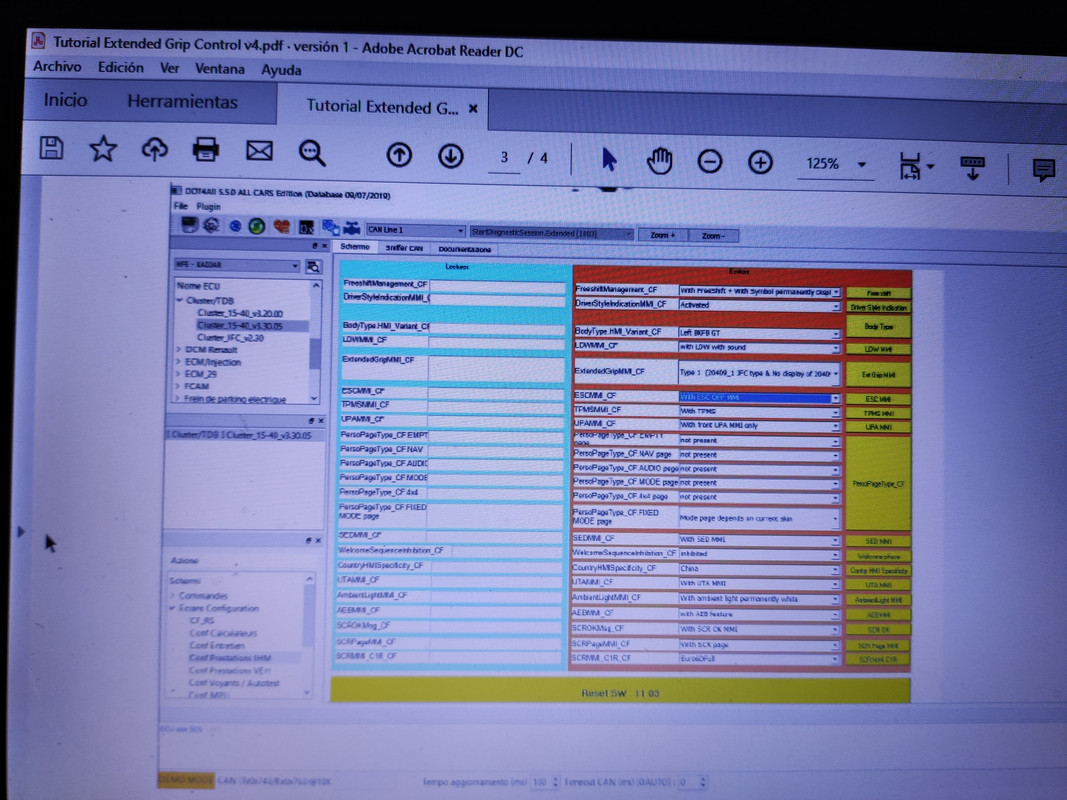The height and width of the screenshot is (800, 1067).
Task: Open the StartDiagnosticSession Extended dropdown
Action: tap(552, 233)
